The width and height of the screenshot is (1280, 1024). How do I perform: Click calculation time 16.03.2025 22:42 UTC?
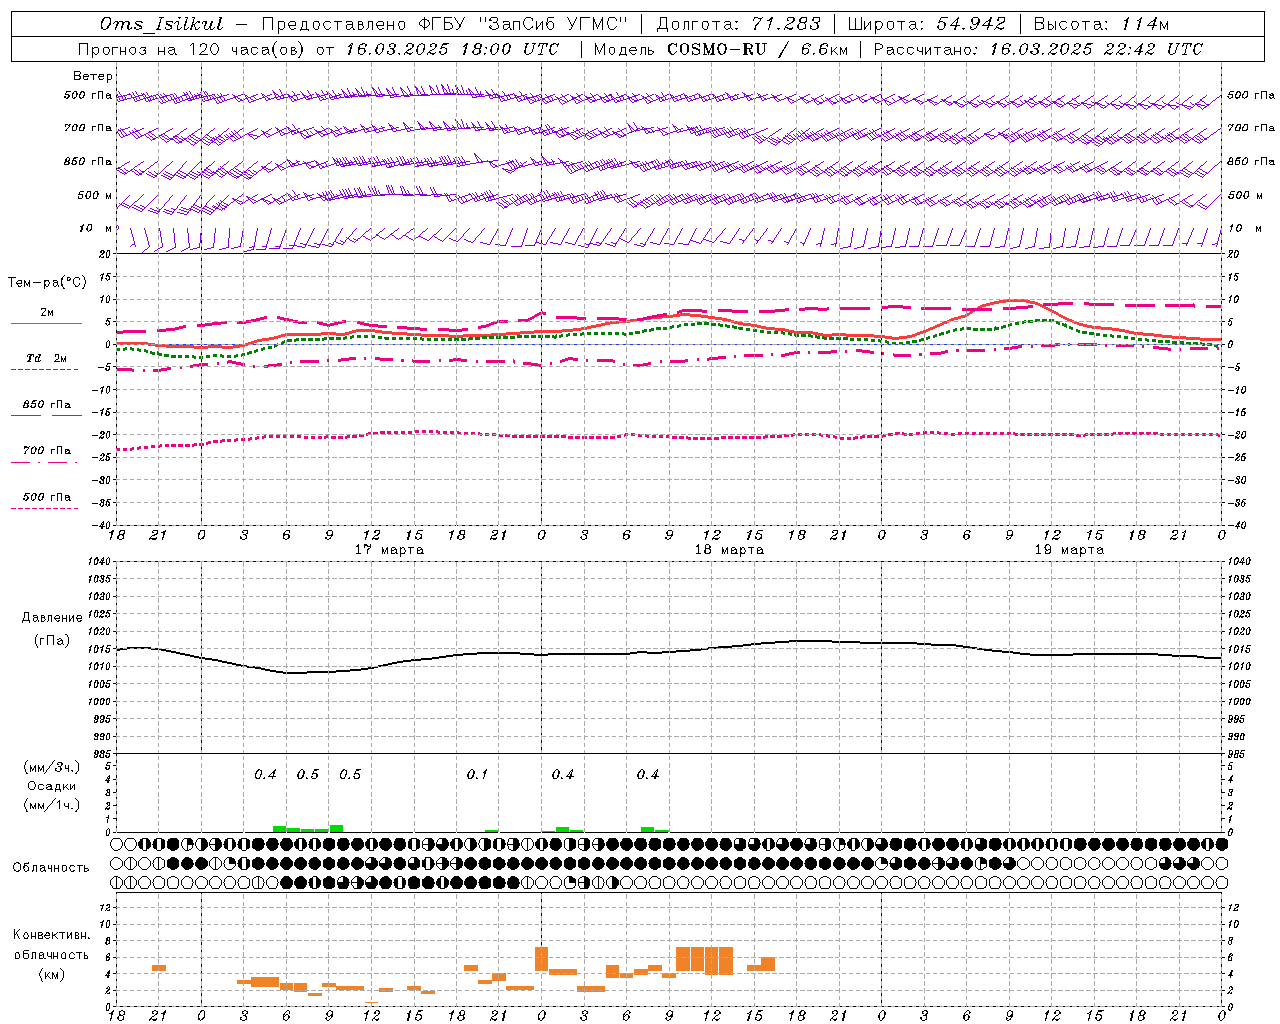click(1096, 49)
